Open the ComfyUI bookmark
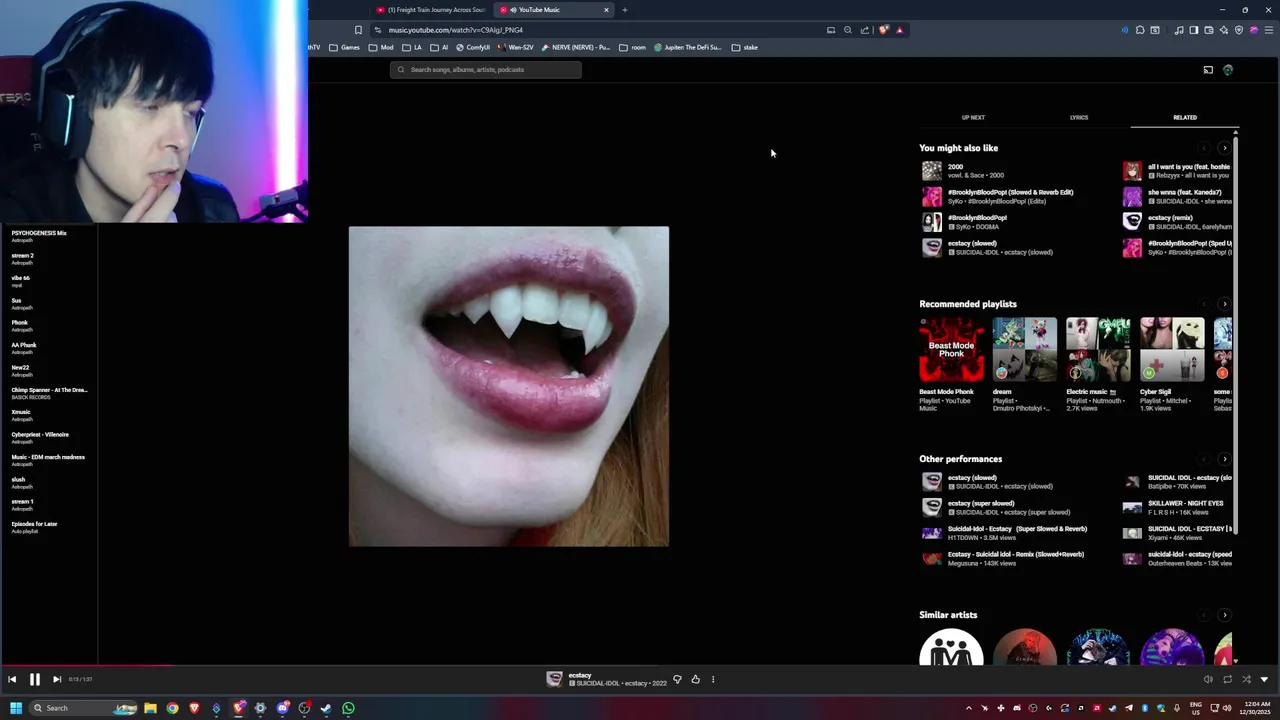Screen dimensions: 1280x720 [x=473, y=47]
